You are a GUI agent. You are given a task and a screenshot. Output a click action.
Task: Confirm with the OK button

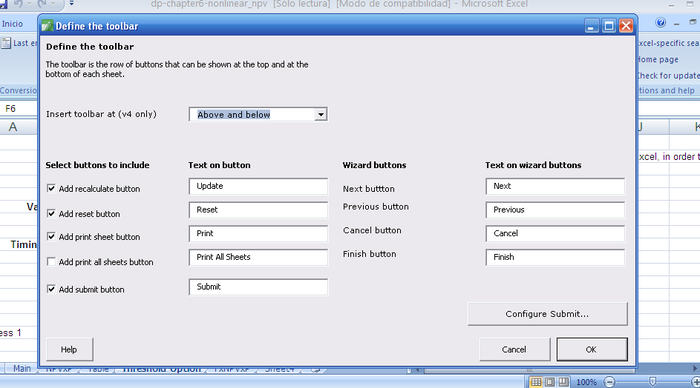click(592, 349)
